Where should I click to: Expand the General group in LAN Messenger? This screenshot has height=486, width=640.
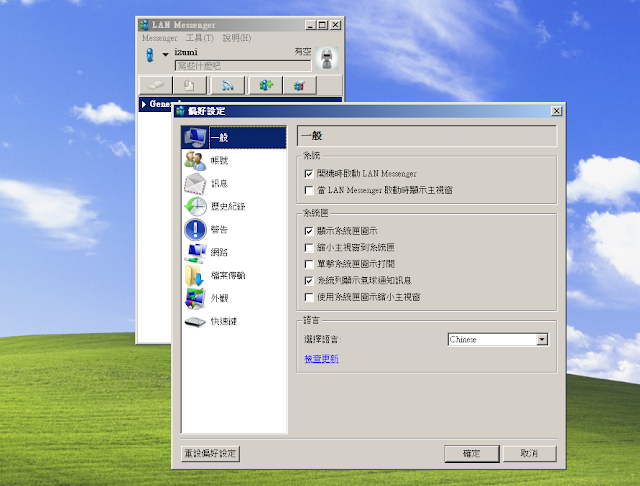point(144,104)
